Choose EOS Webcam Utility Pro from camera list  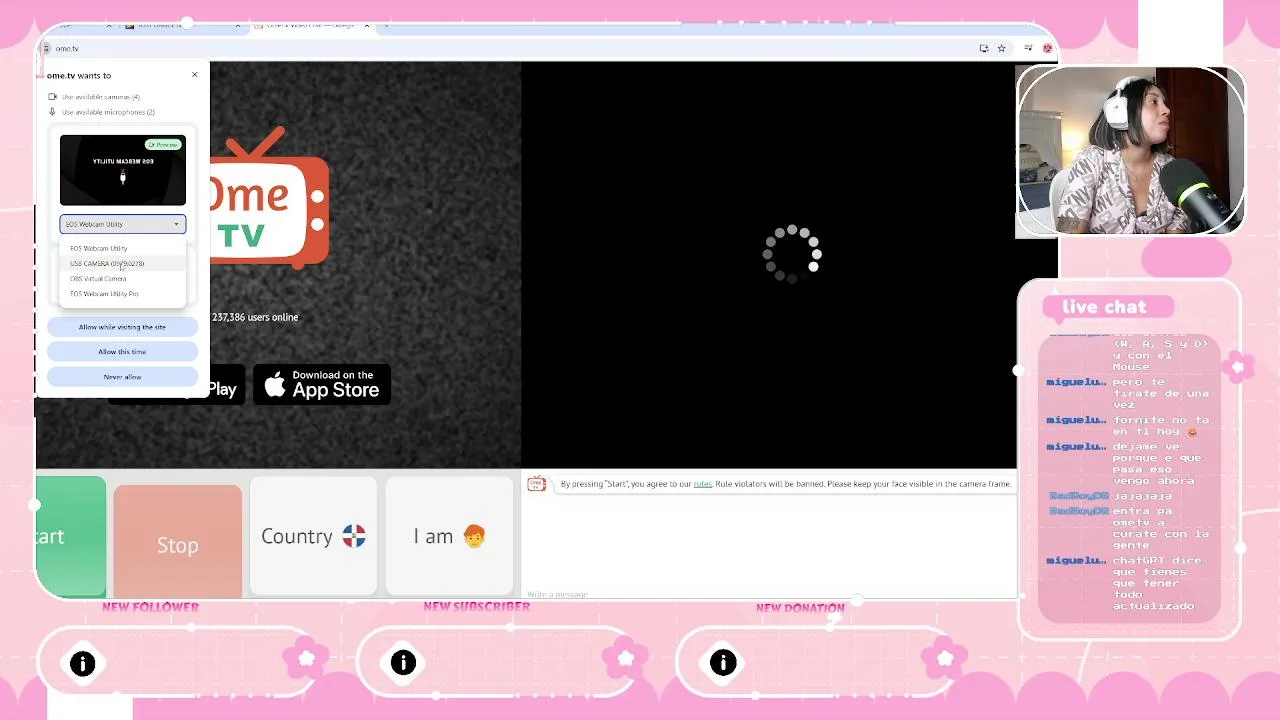[122, 294]
